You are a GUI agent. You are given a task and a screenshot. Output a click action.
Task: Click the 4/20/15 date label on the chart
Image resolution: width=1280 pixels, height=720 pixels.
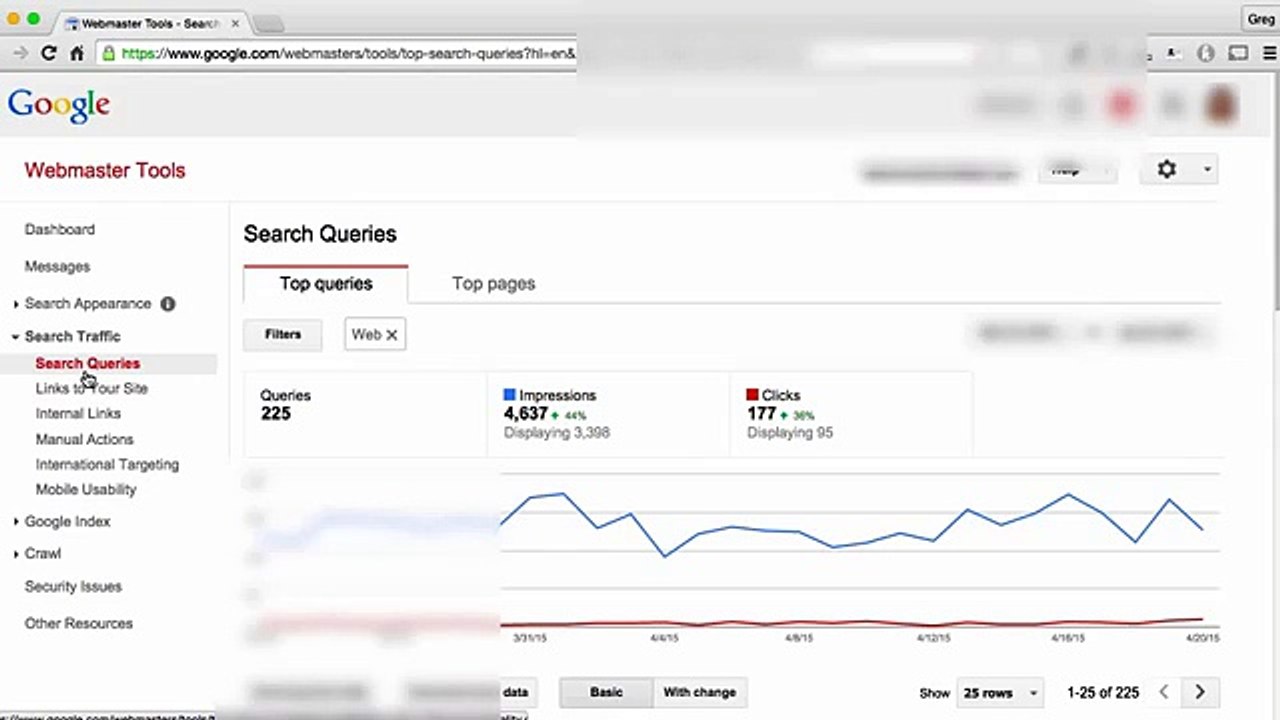pyautogui.click(x=1203, y=638)
